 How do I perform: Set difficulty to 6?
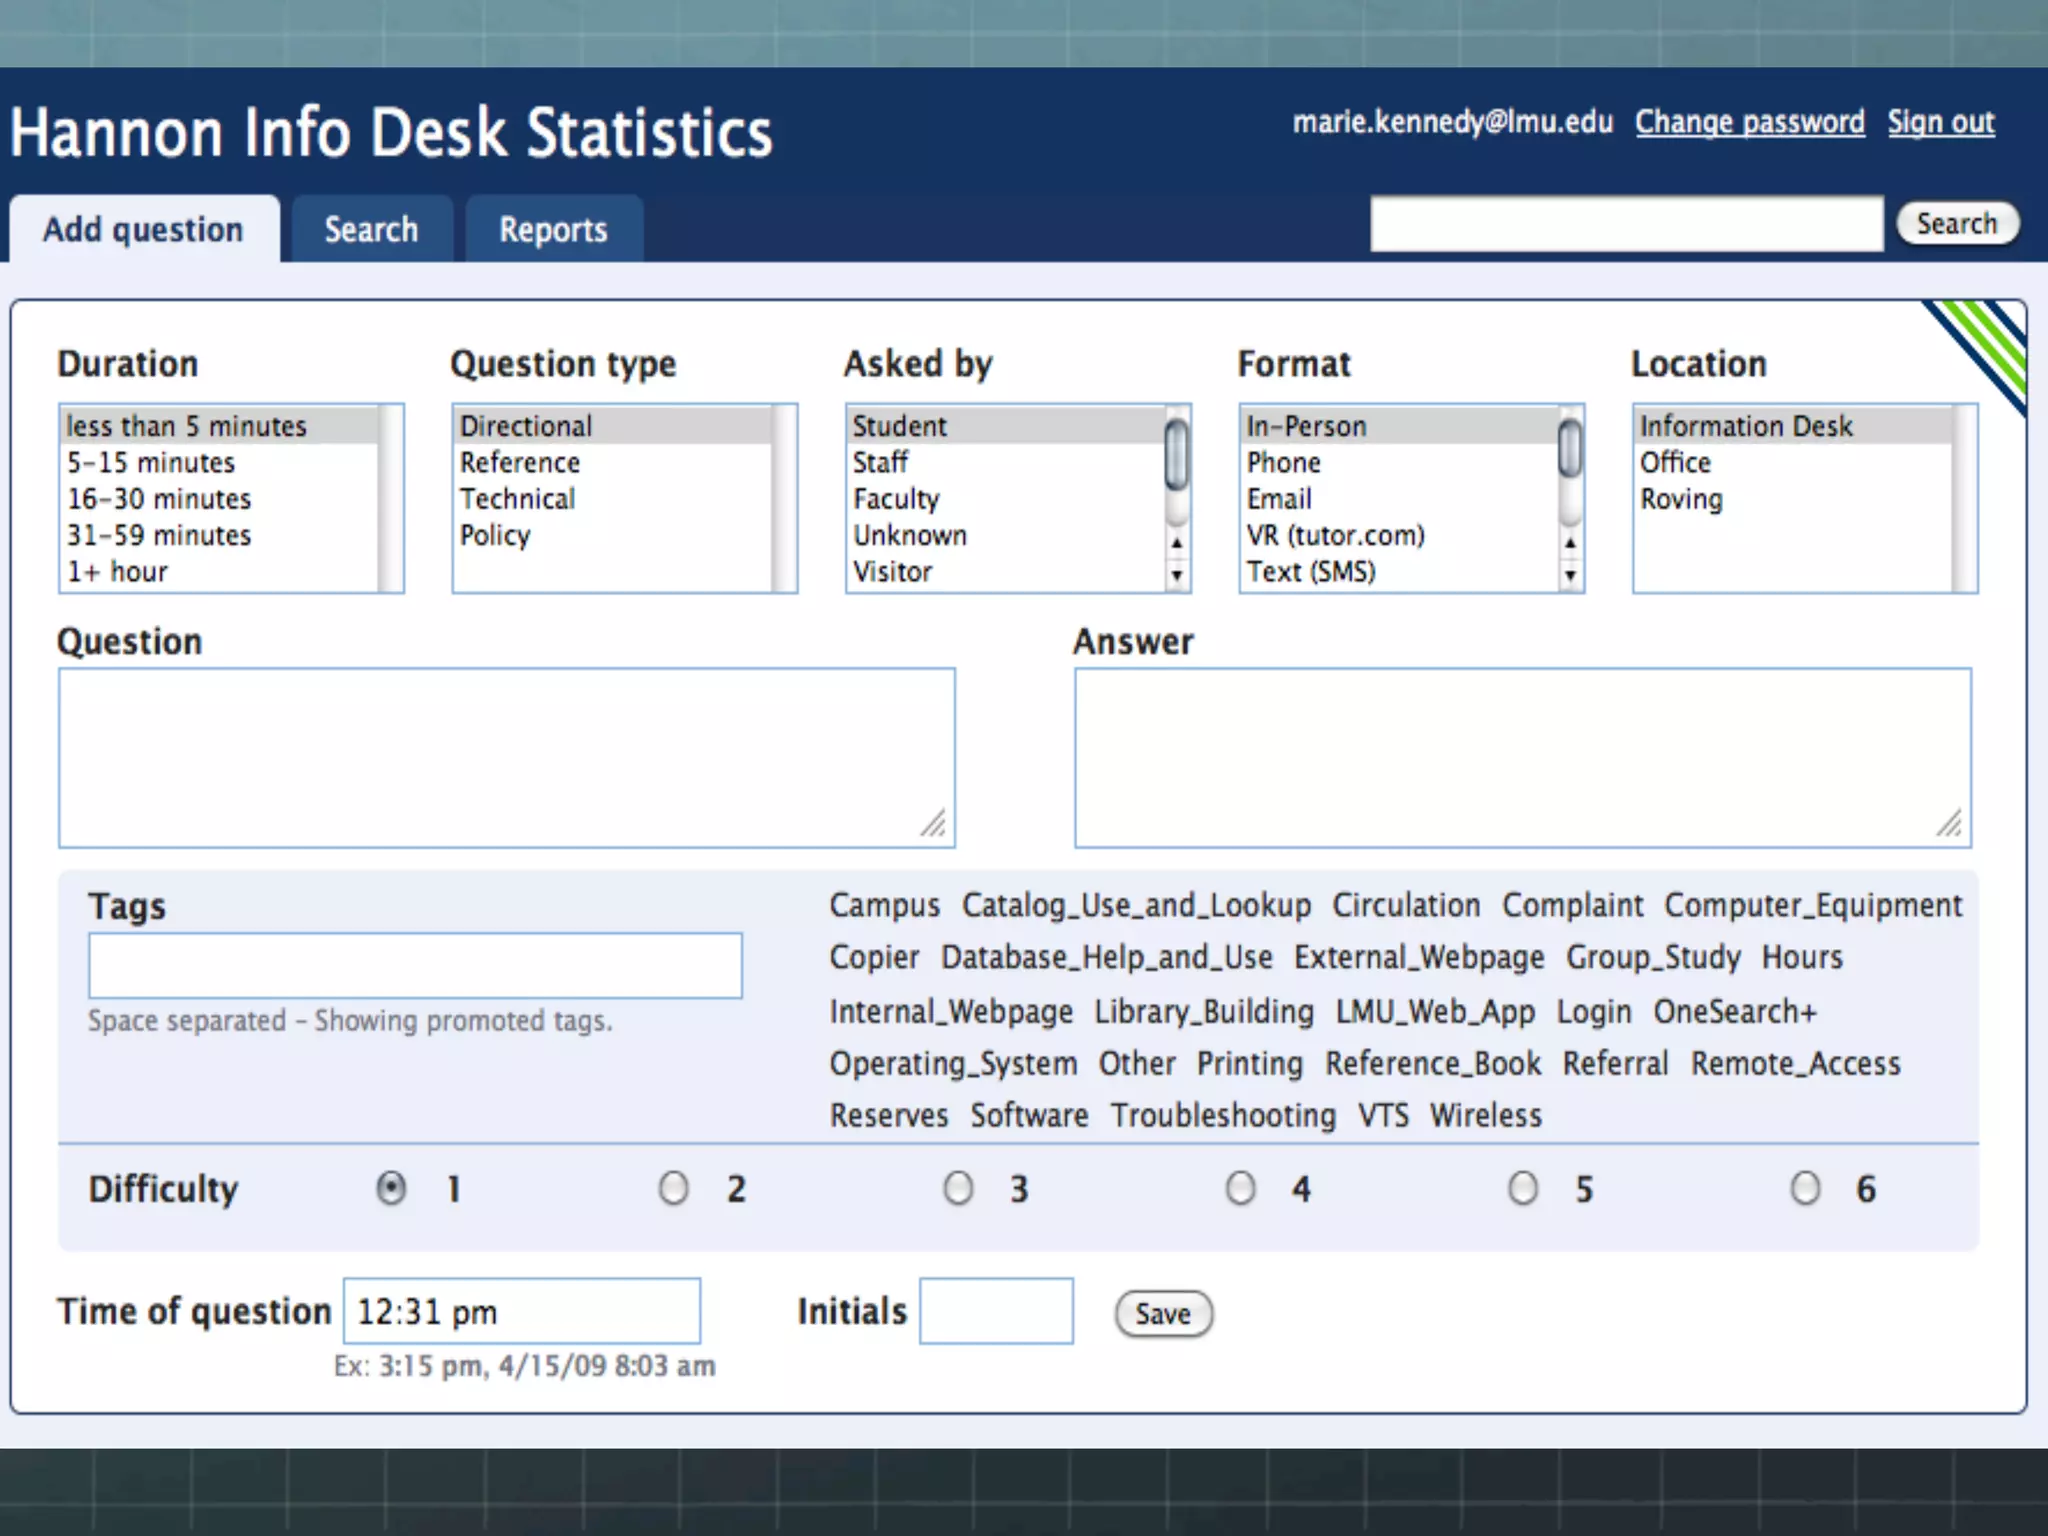coord(1805,1189)
